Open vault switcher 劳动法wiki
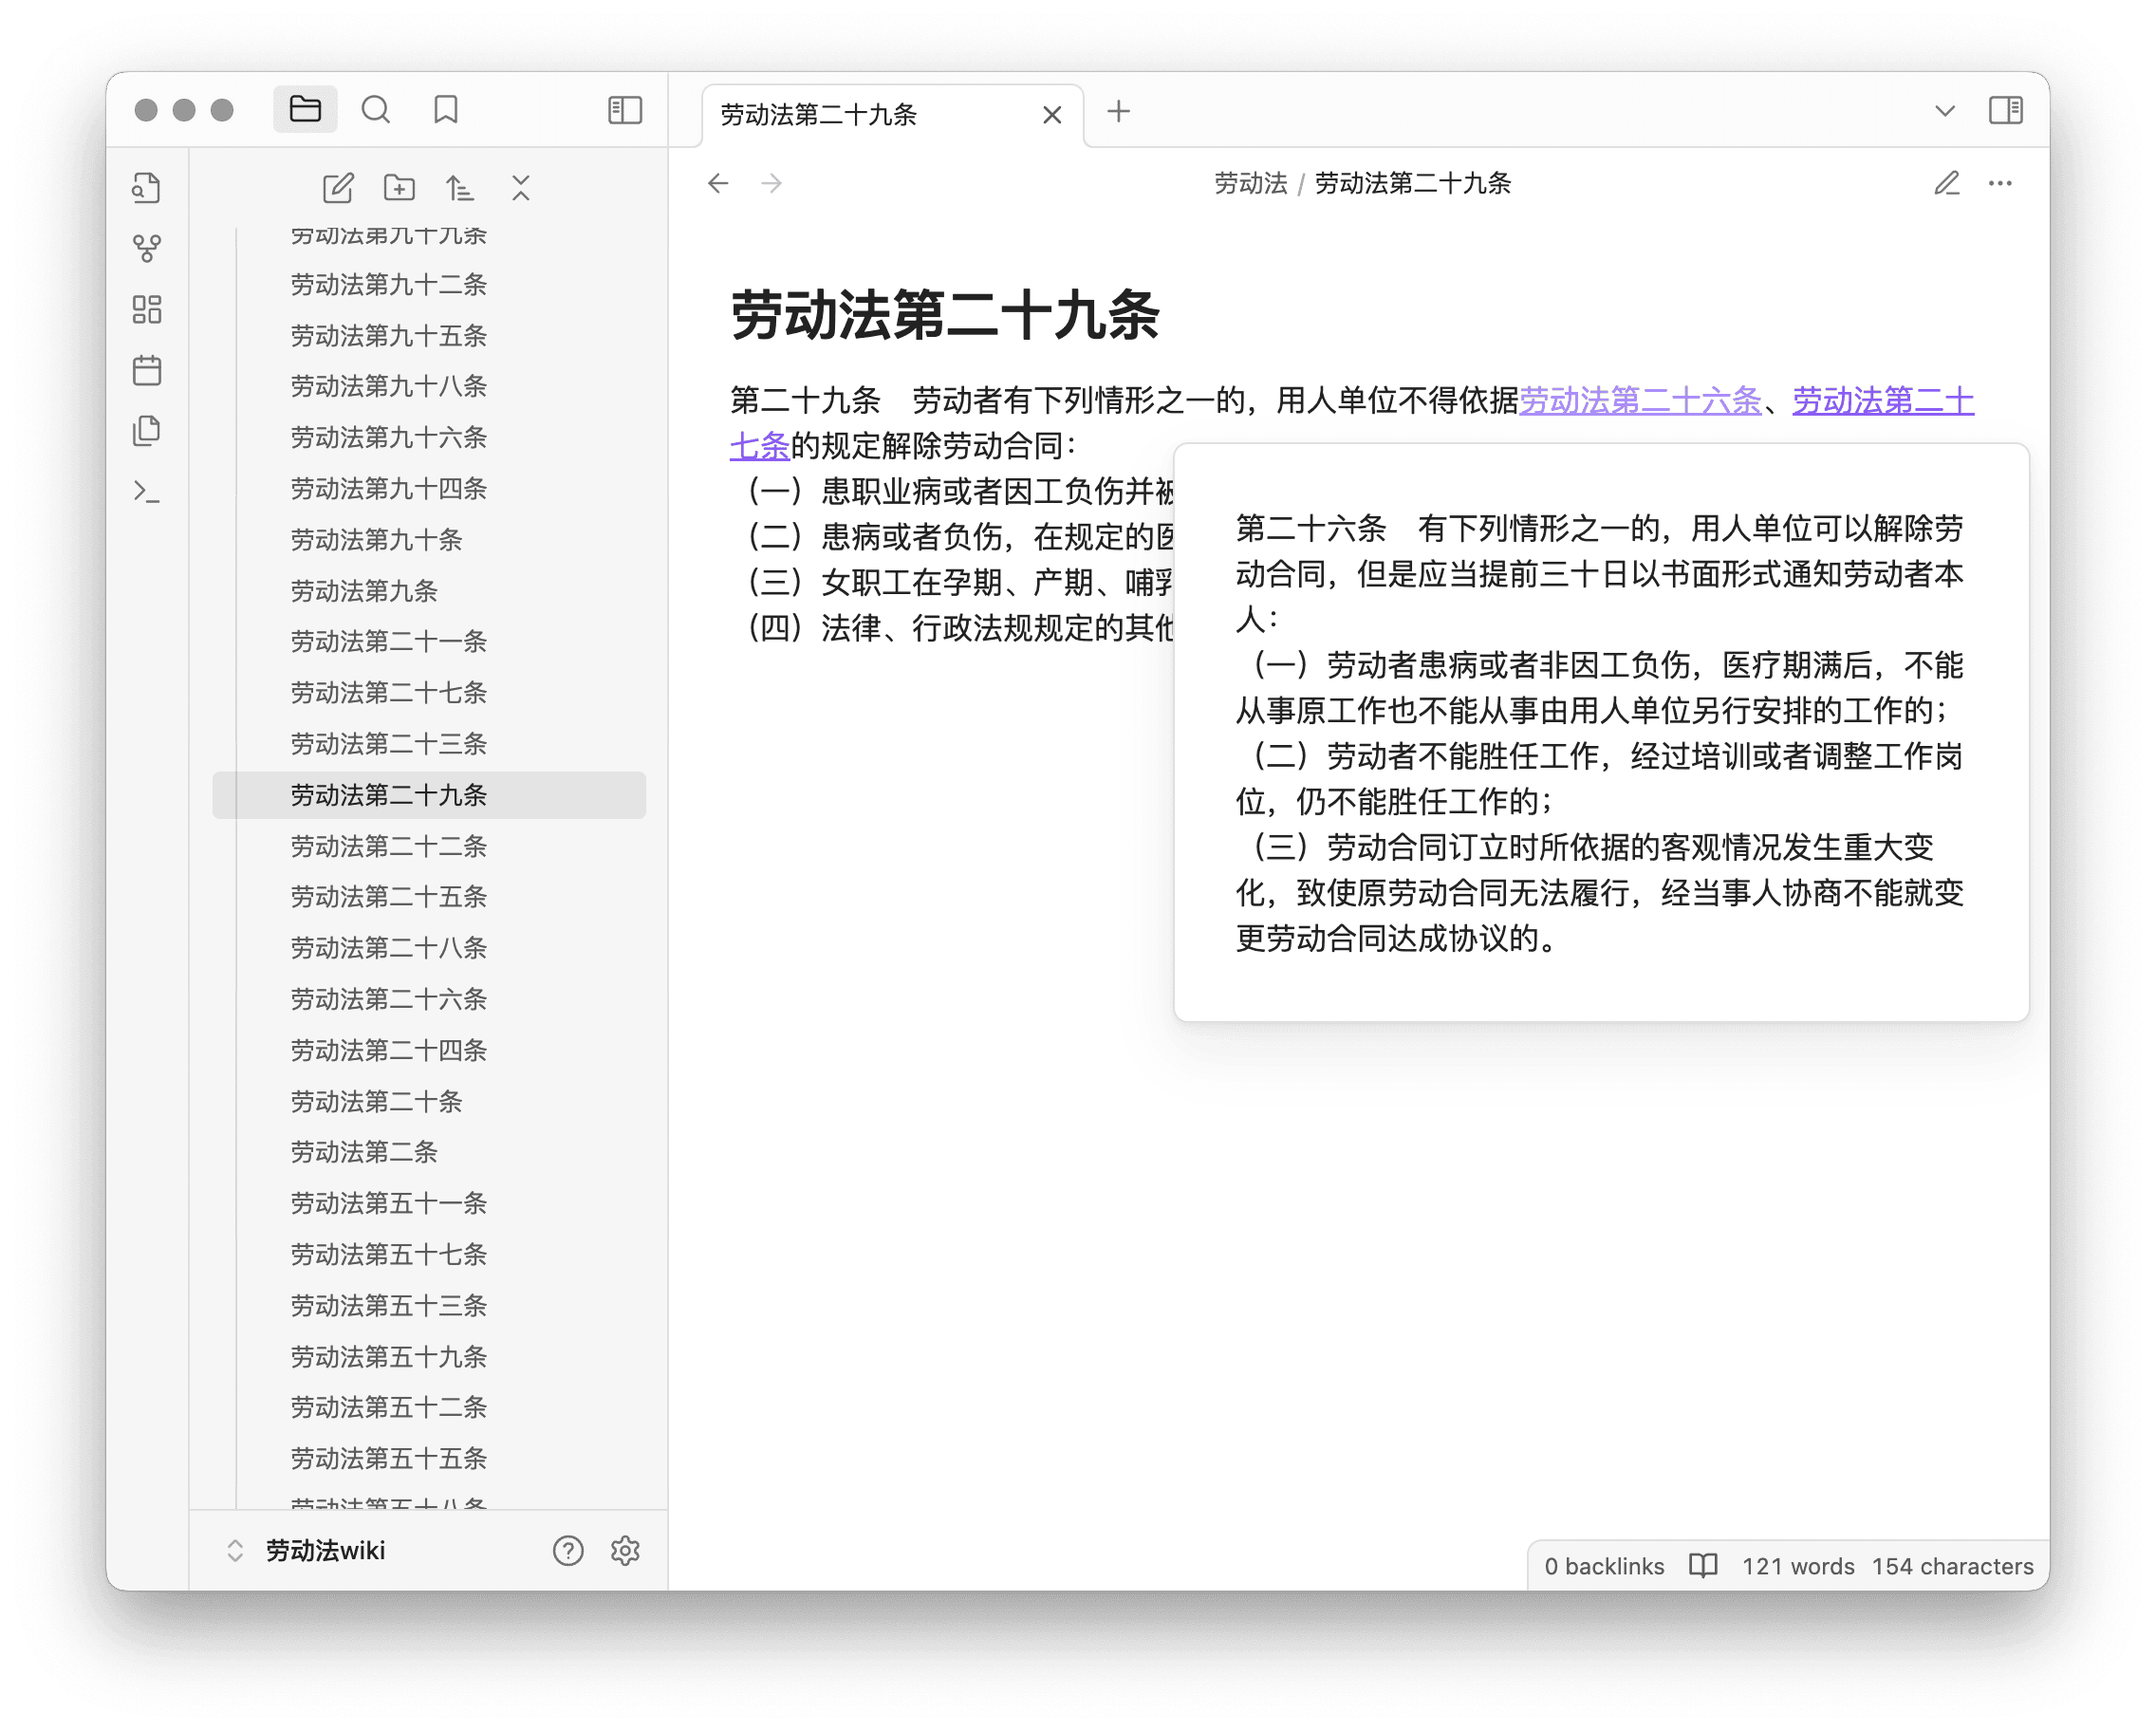 pyautogui.click(x=325, y=1550)
